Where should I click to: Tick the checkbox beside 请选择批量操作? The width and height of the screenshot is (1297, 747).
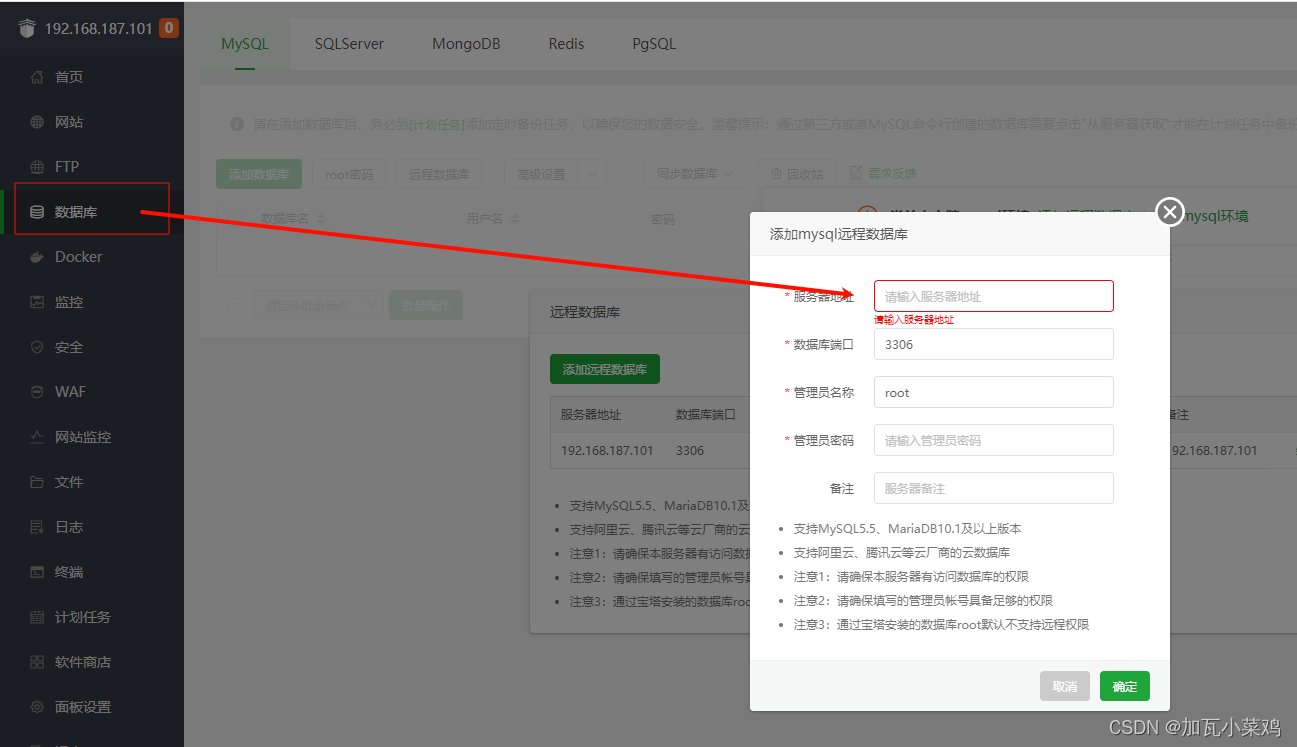(235, 306)
